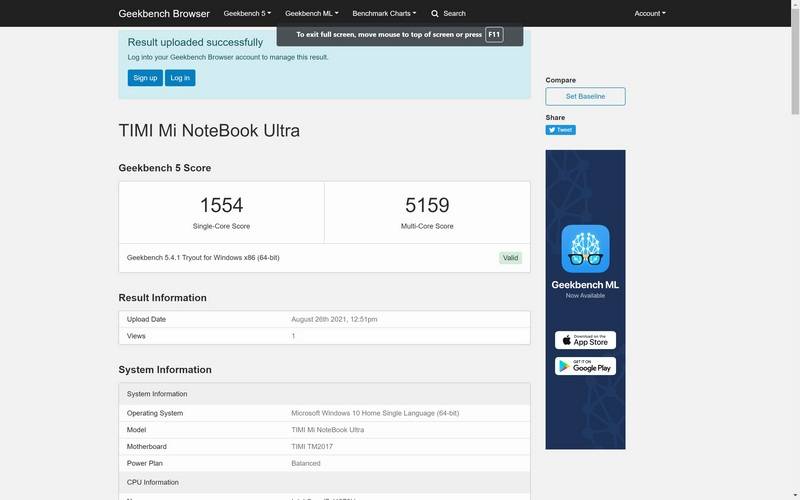Click the Geekbench ML app icon
Image resolution: width=800 pixels, height=500 pixels.
585,249
